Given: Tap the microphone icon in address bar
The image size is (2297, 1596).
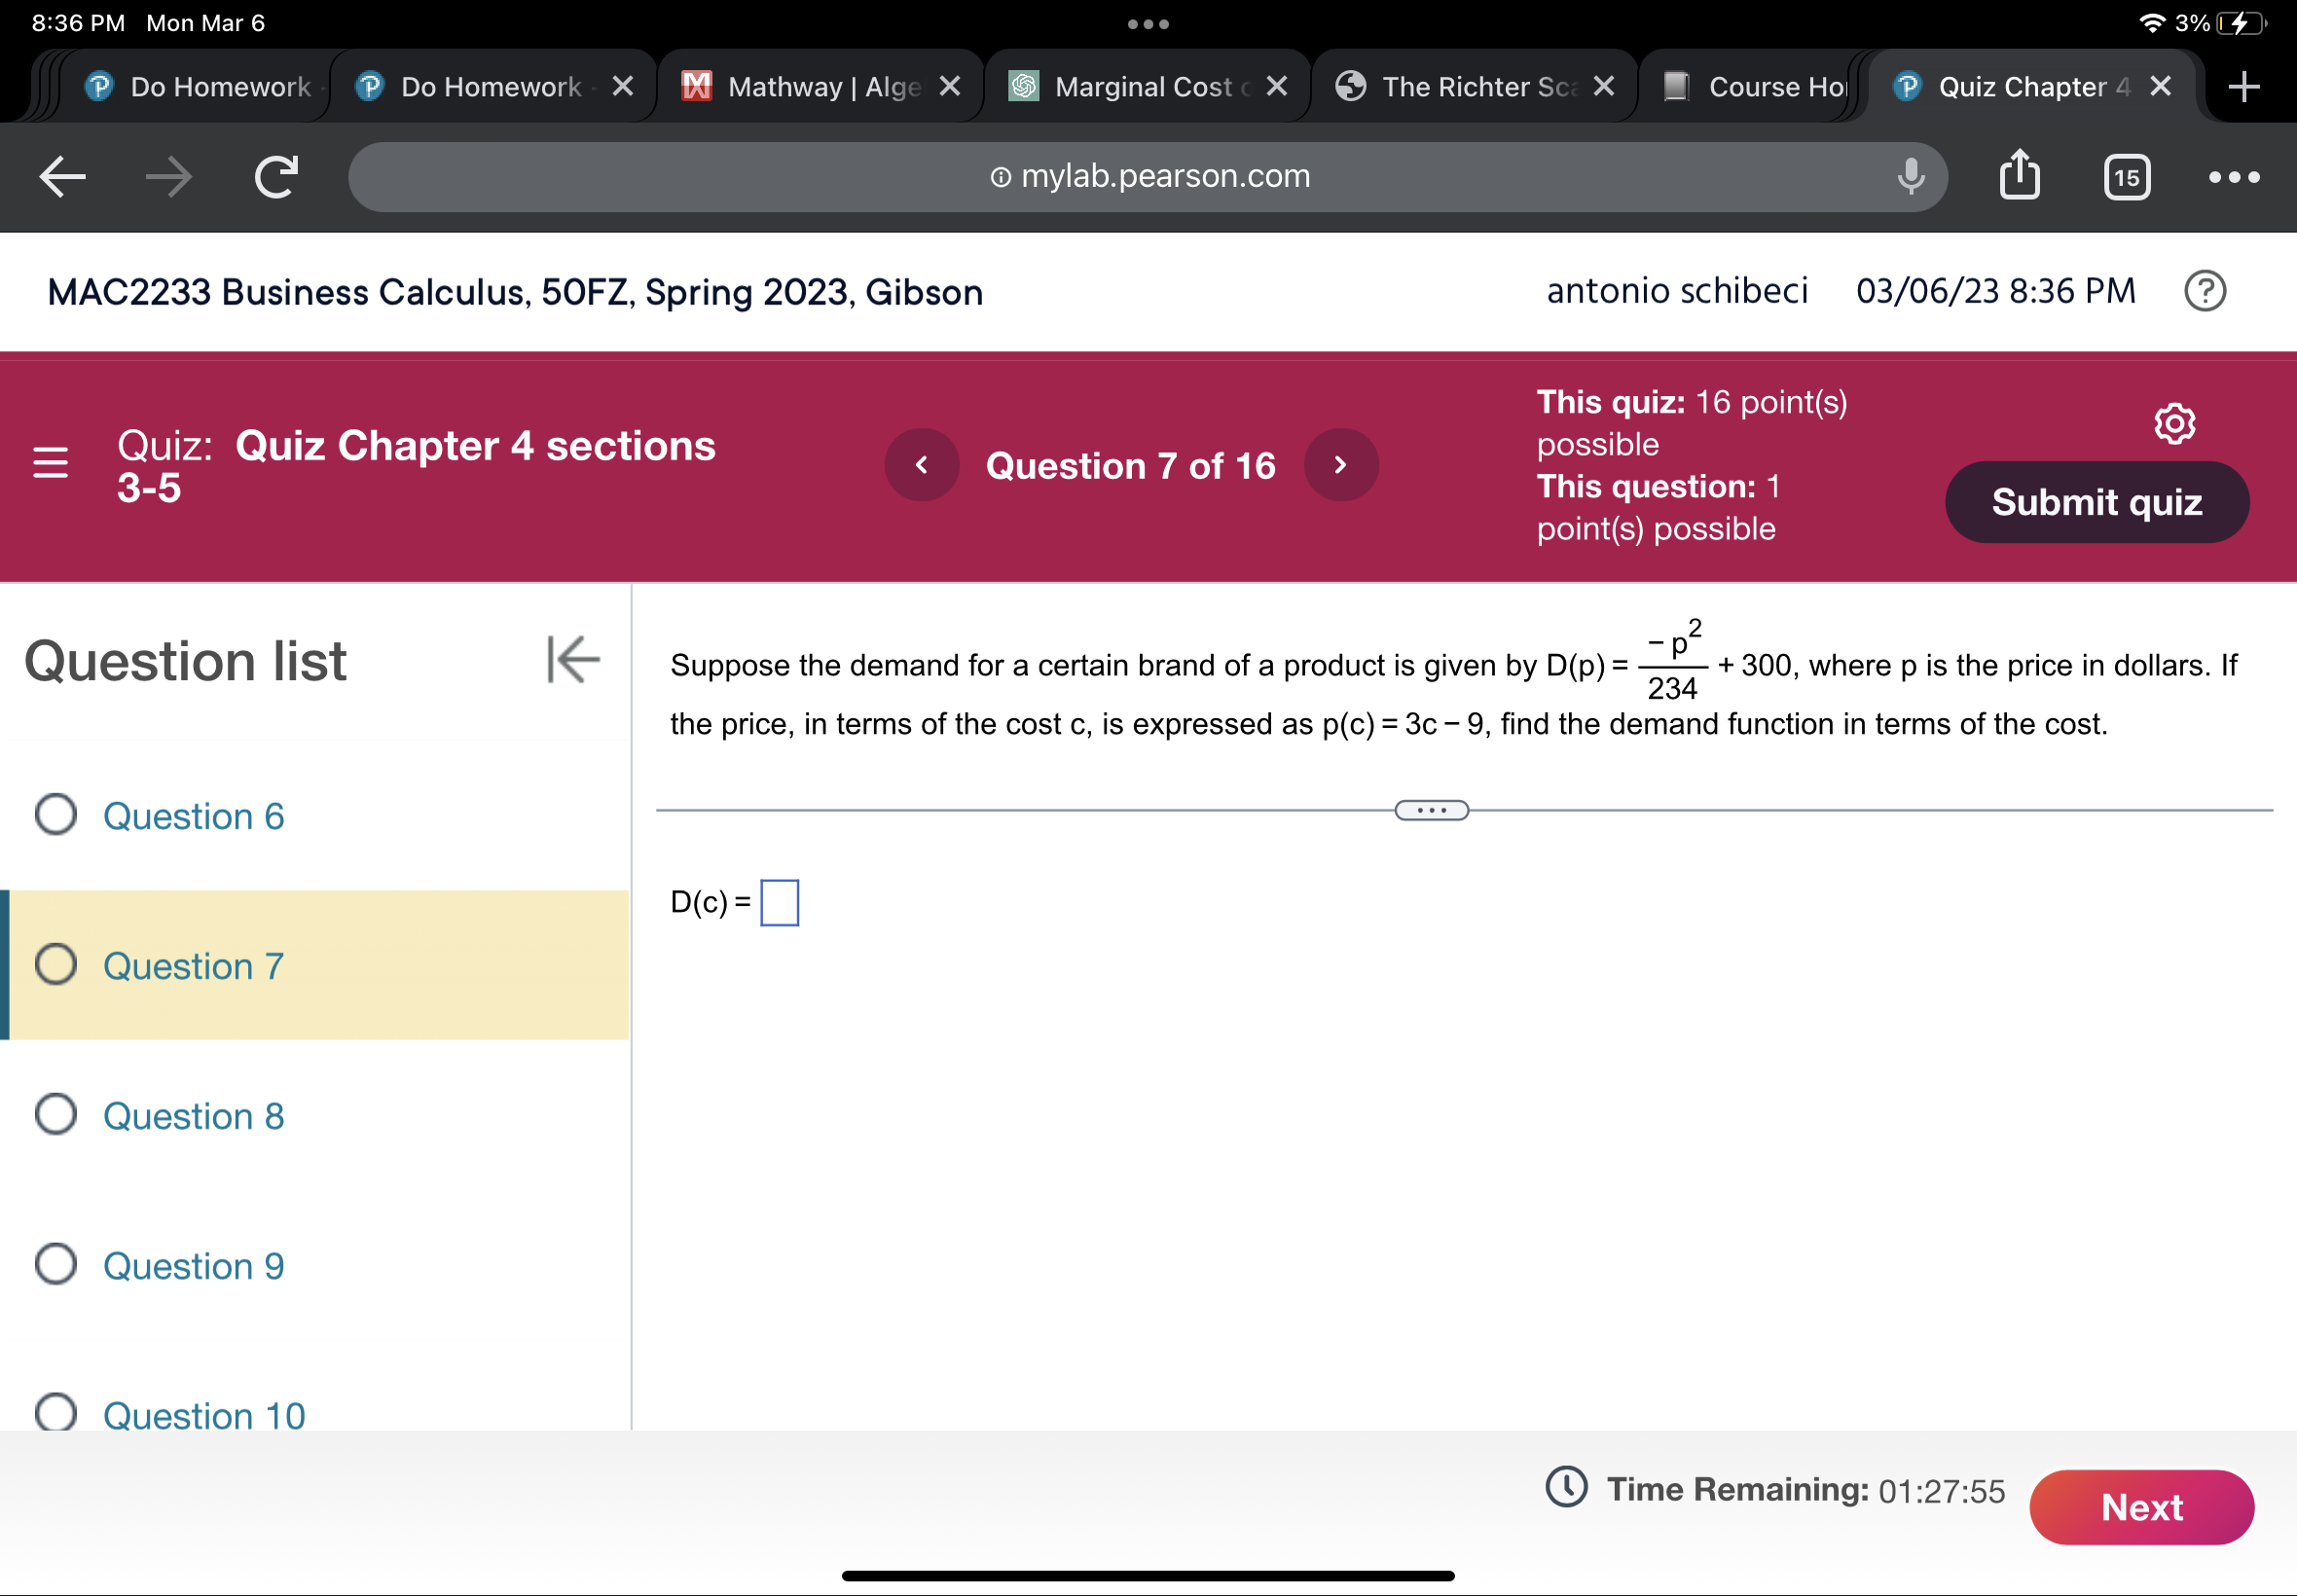Looking at the screenshot, I should pos(1909,176).
